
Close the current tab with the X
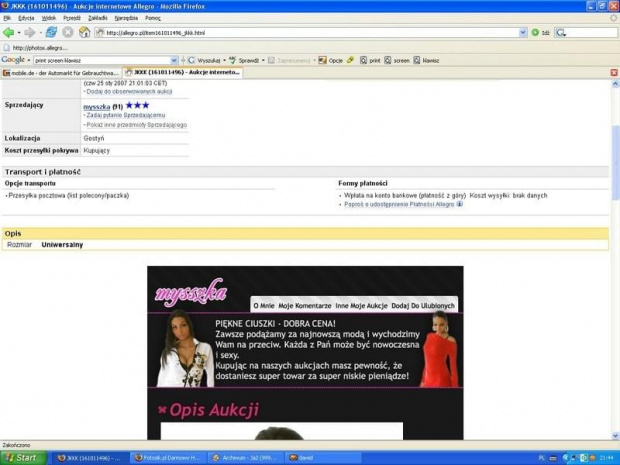coord(613,73)
